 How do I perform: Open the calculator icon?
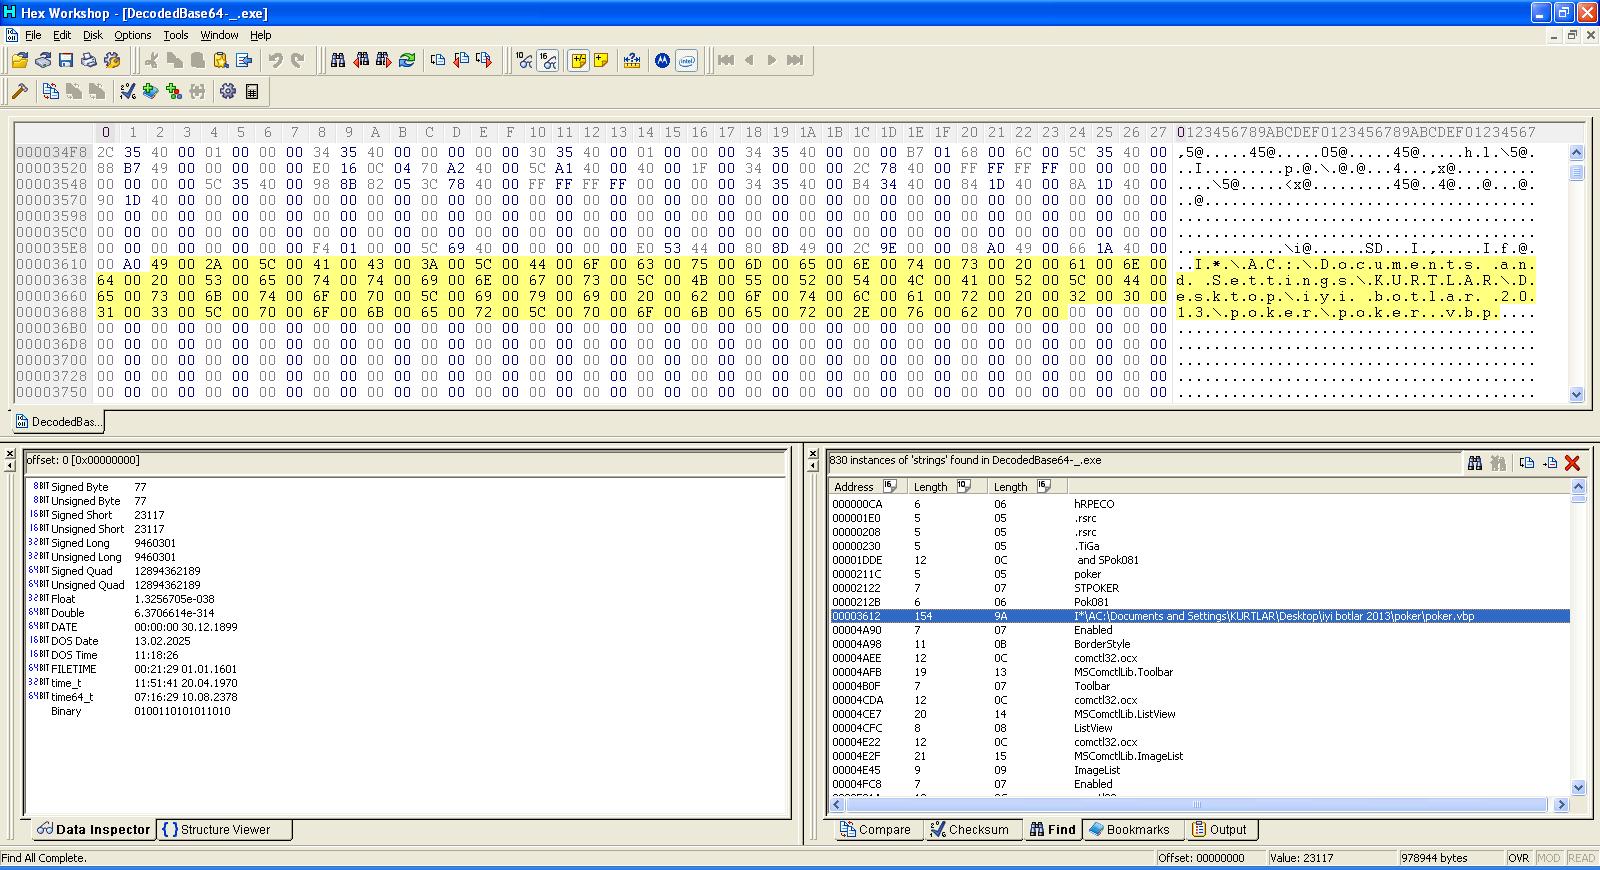(x=252, y=91)
